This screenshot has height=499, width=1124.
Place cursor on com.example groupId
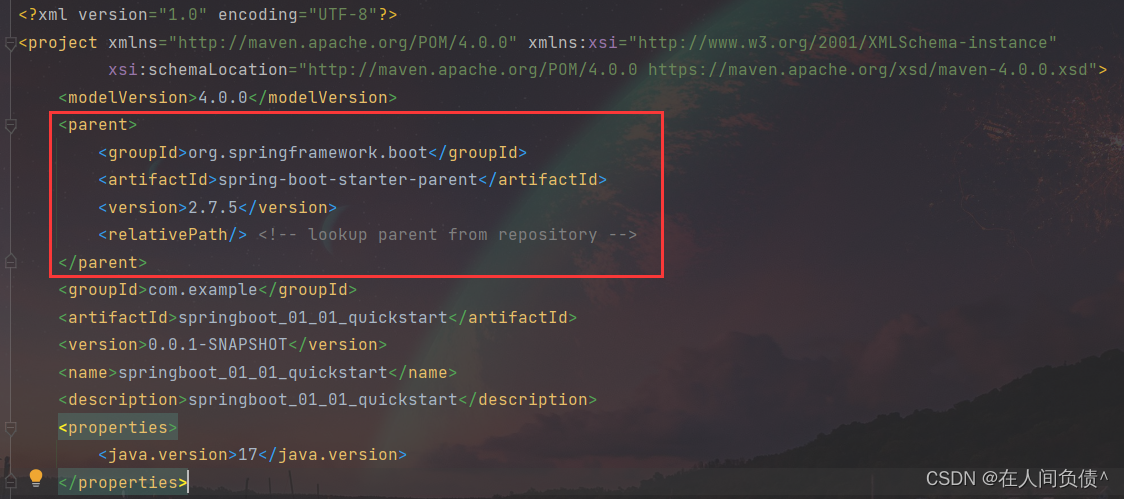(203, 290)
